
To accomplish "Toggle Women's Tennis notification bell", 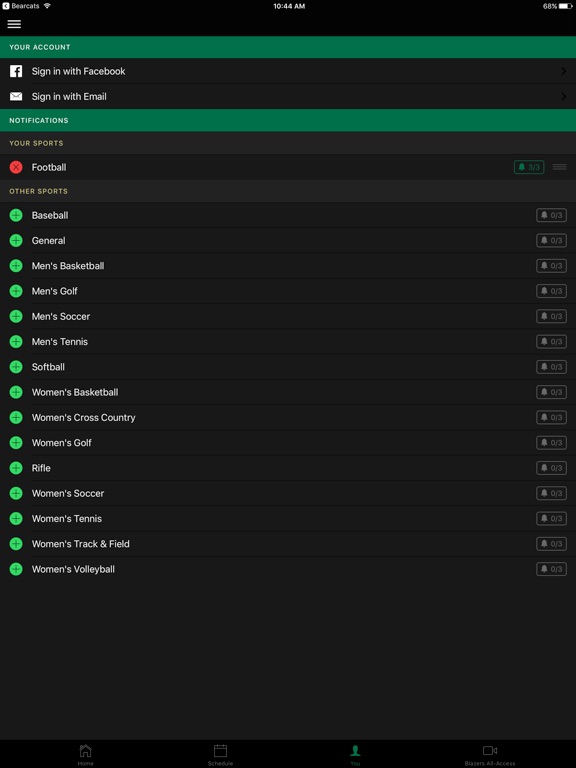I will [x=552, y=519].
